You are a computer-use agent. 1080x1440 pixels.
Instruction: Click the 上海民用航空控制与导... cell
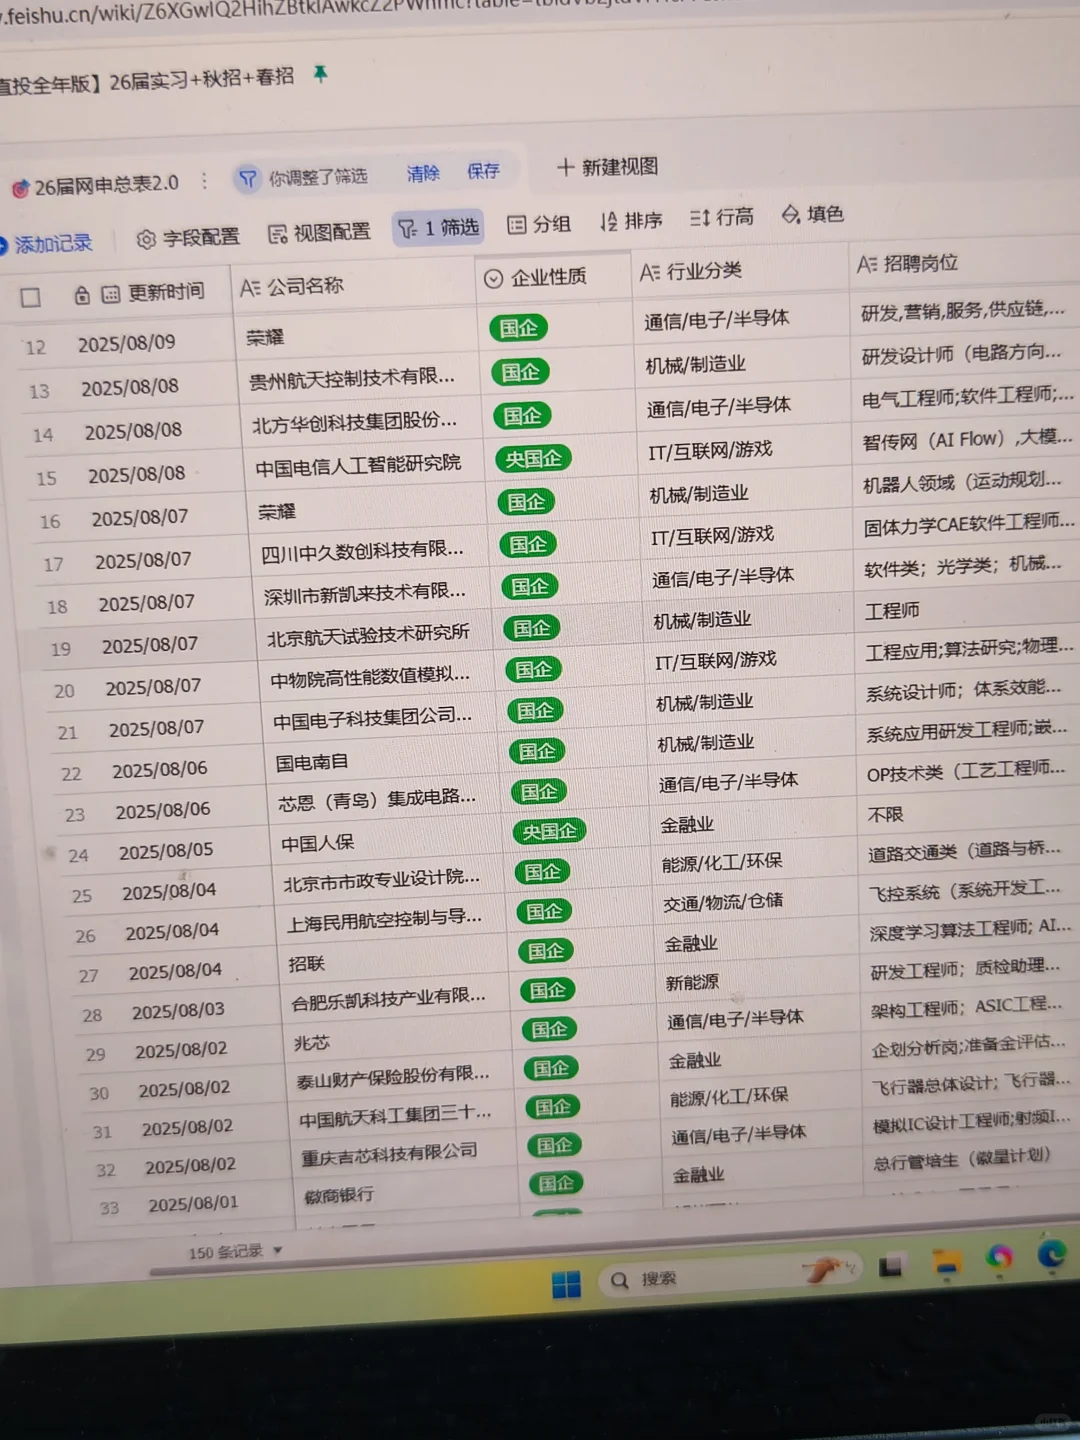click(x=384, y=920)
